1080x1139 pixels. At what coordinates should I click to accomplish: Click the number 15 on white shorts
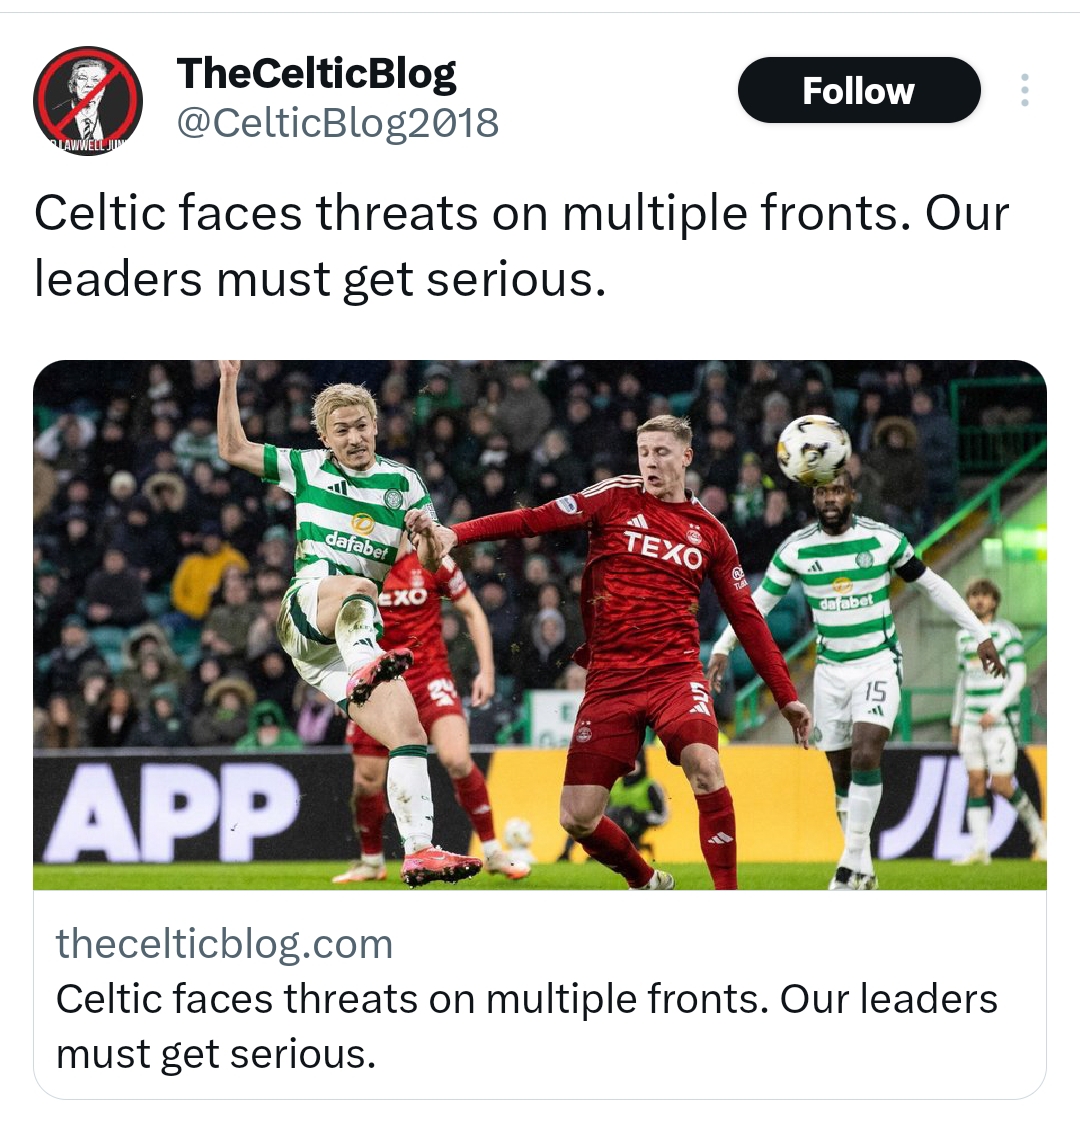[876, 691]
